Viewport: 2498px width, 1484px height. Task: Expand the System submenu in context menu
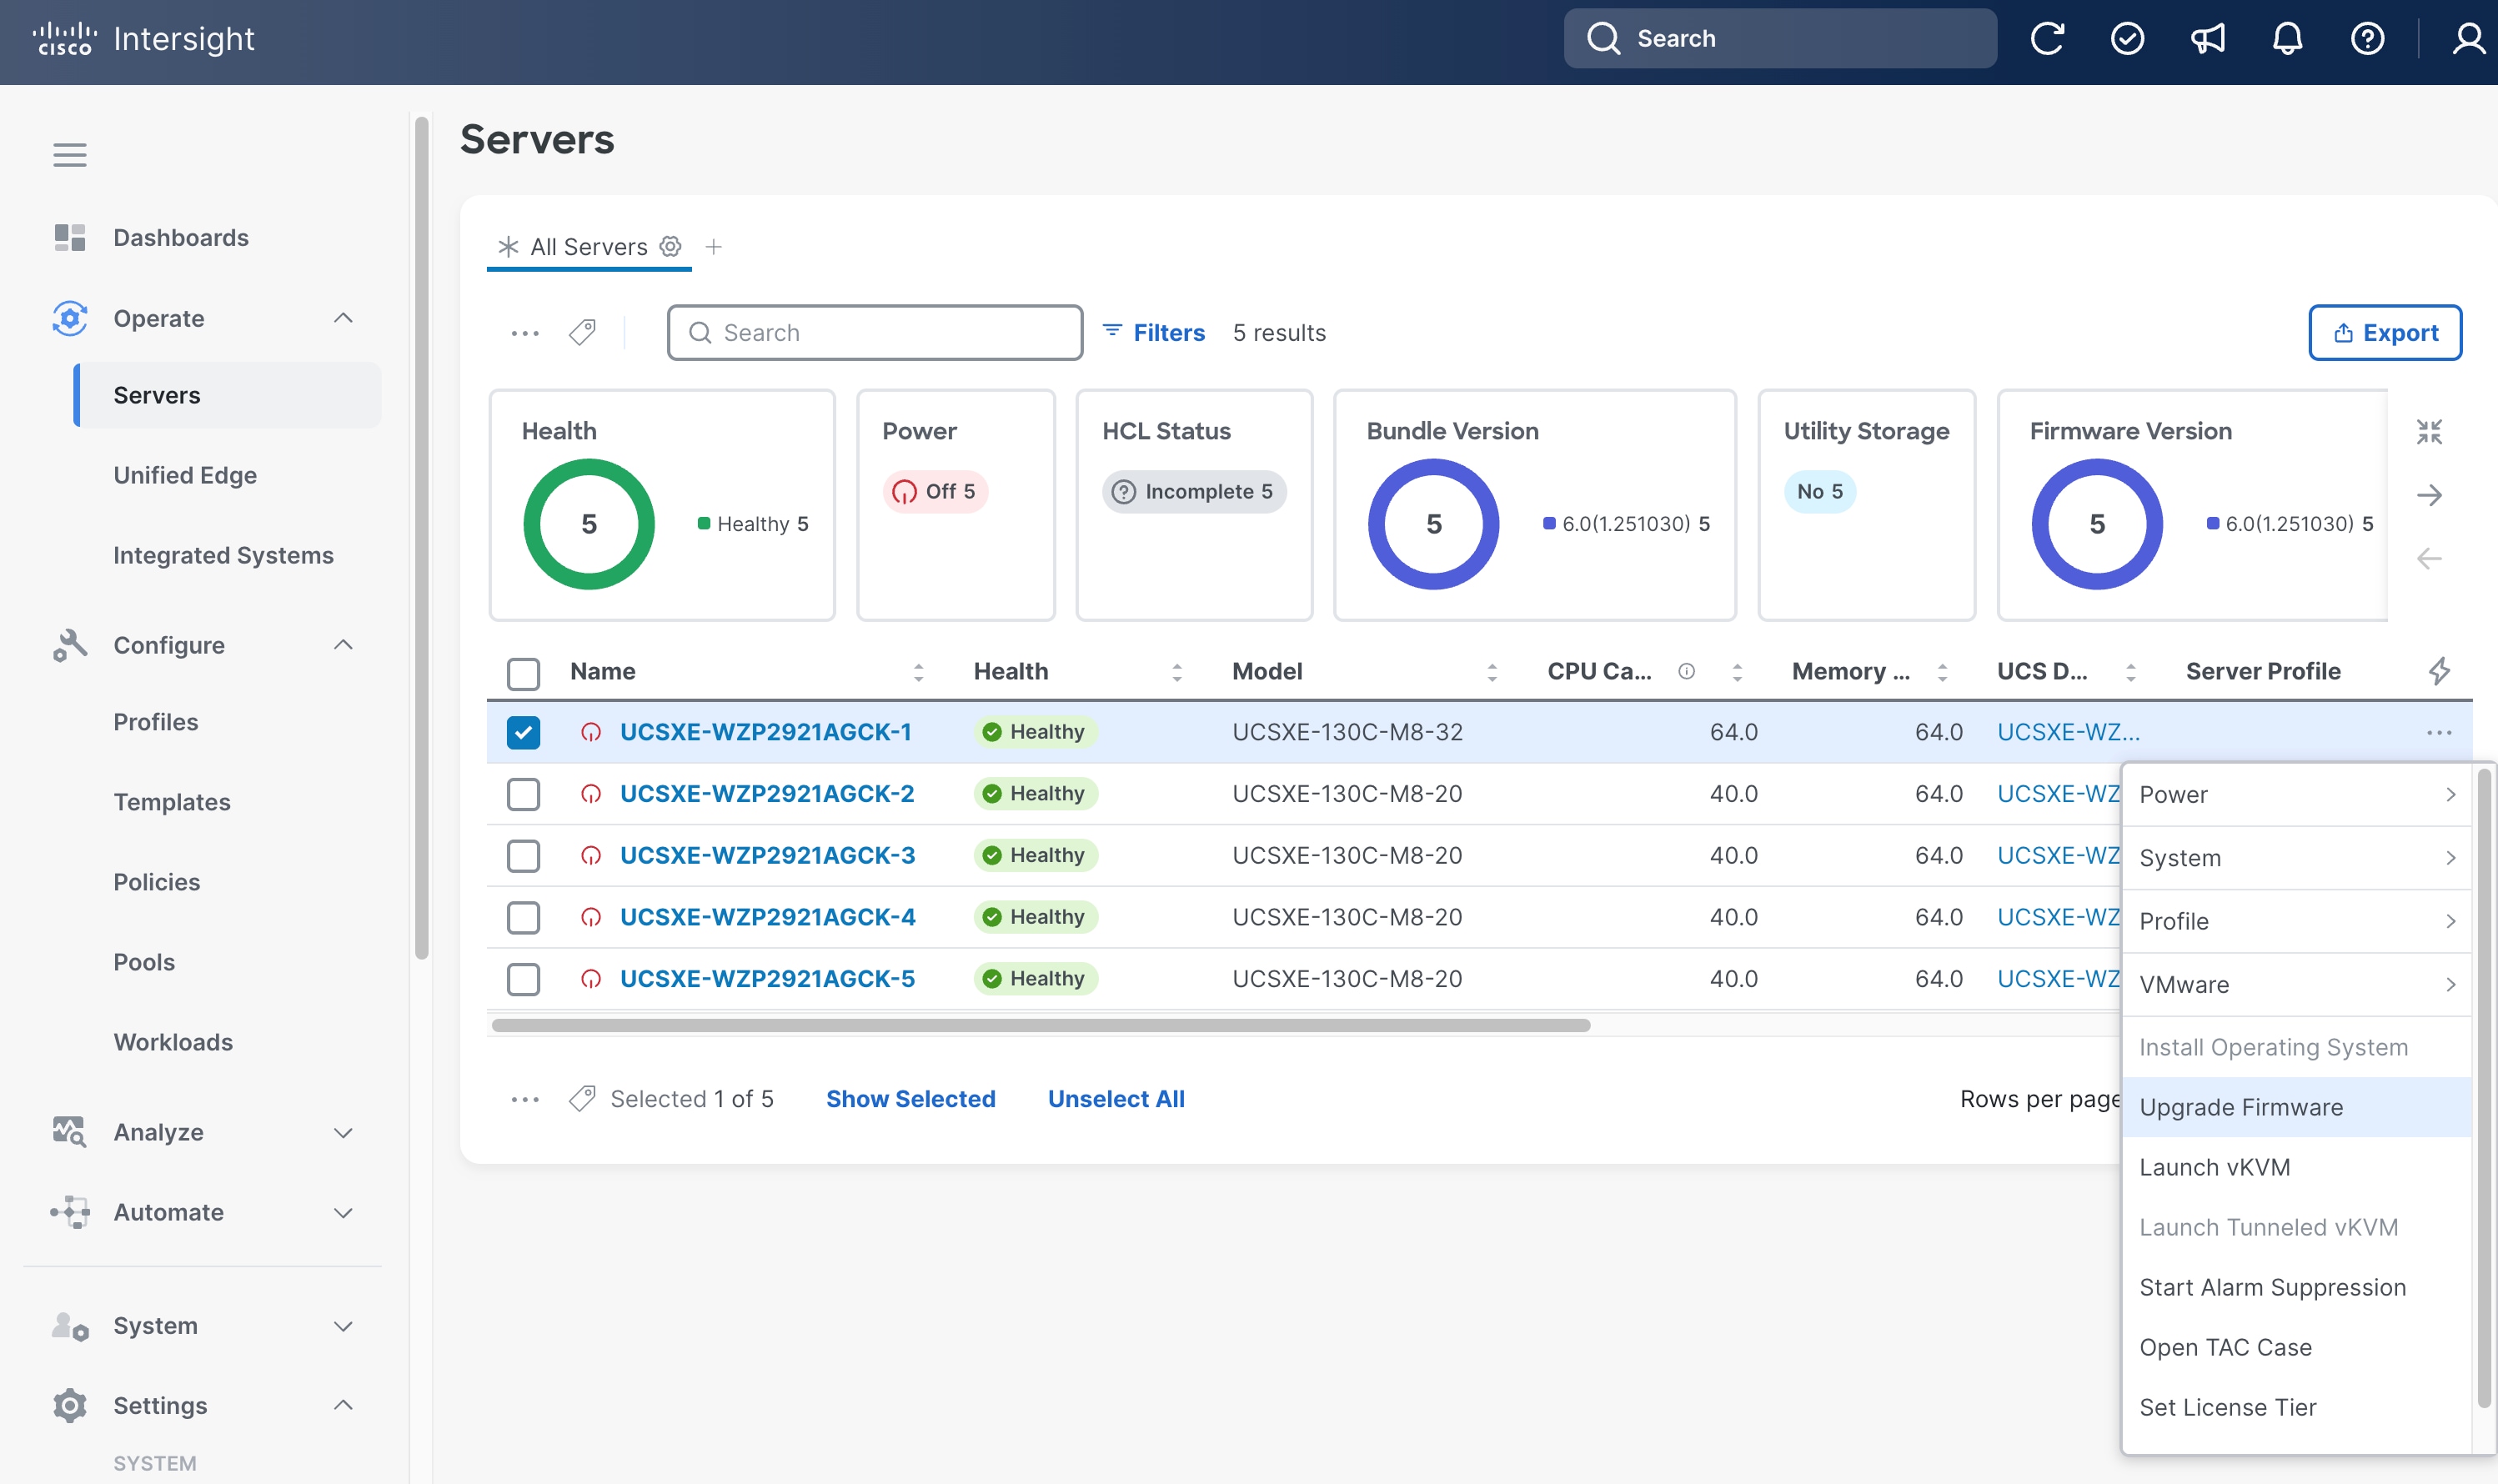(2297, 858)
